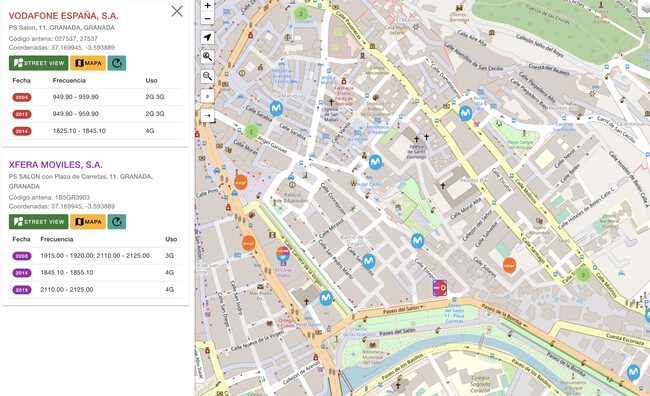Image resolution: width=650 pixels, height=396 pixels.
Task: Click the magnifier with minus map control
Action: [208, 76]
